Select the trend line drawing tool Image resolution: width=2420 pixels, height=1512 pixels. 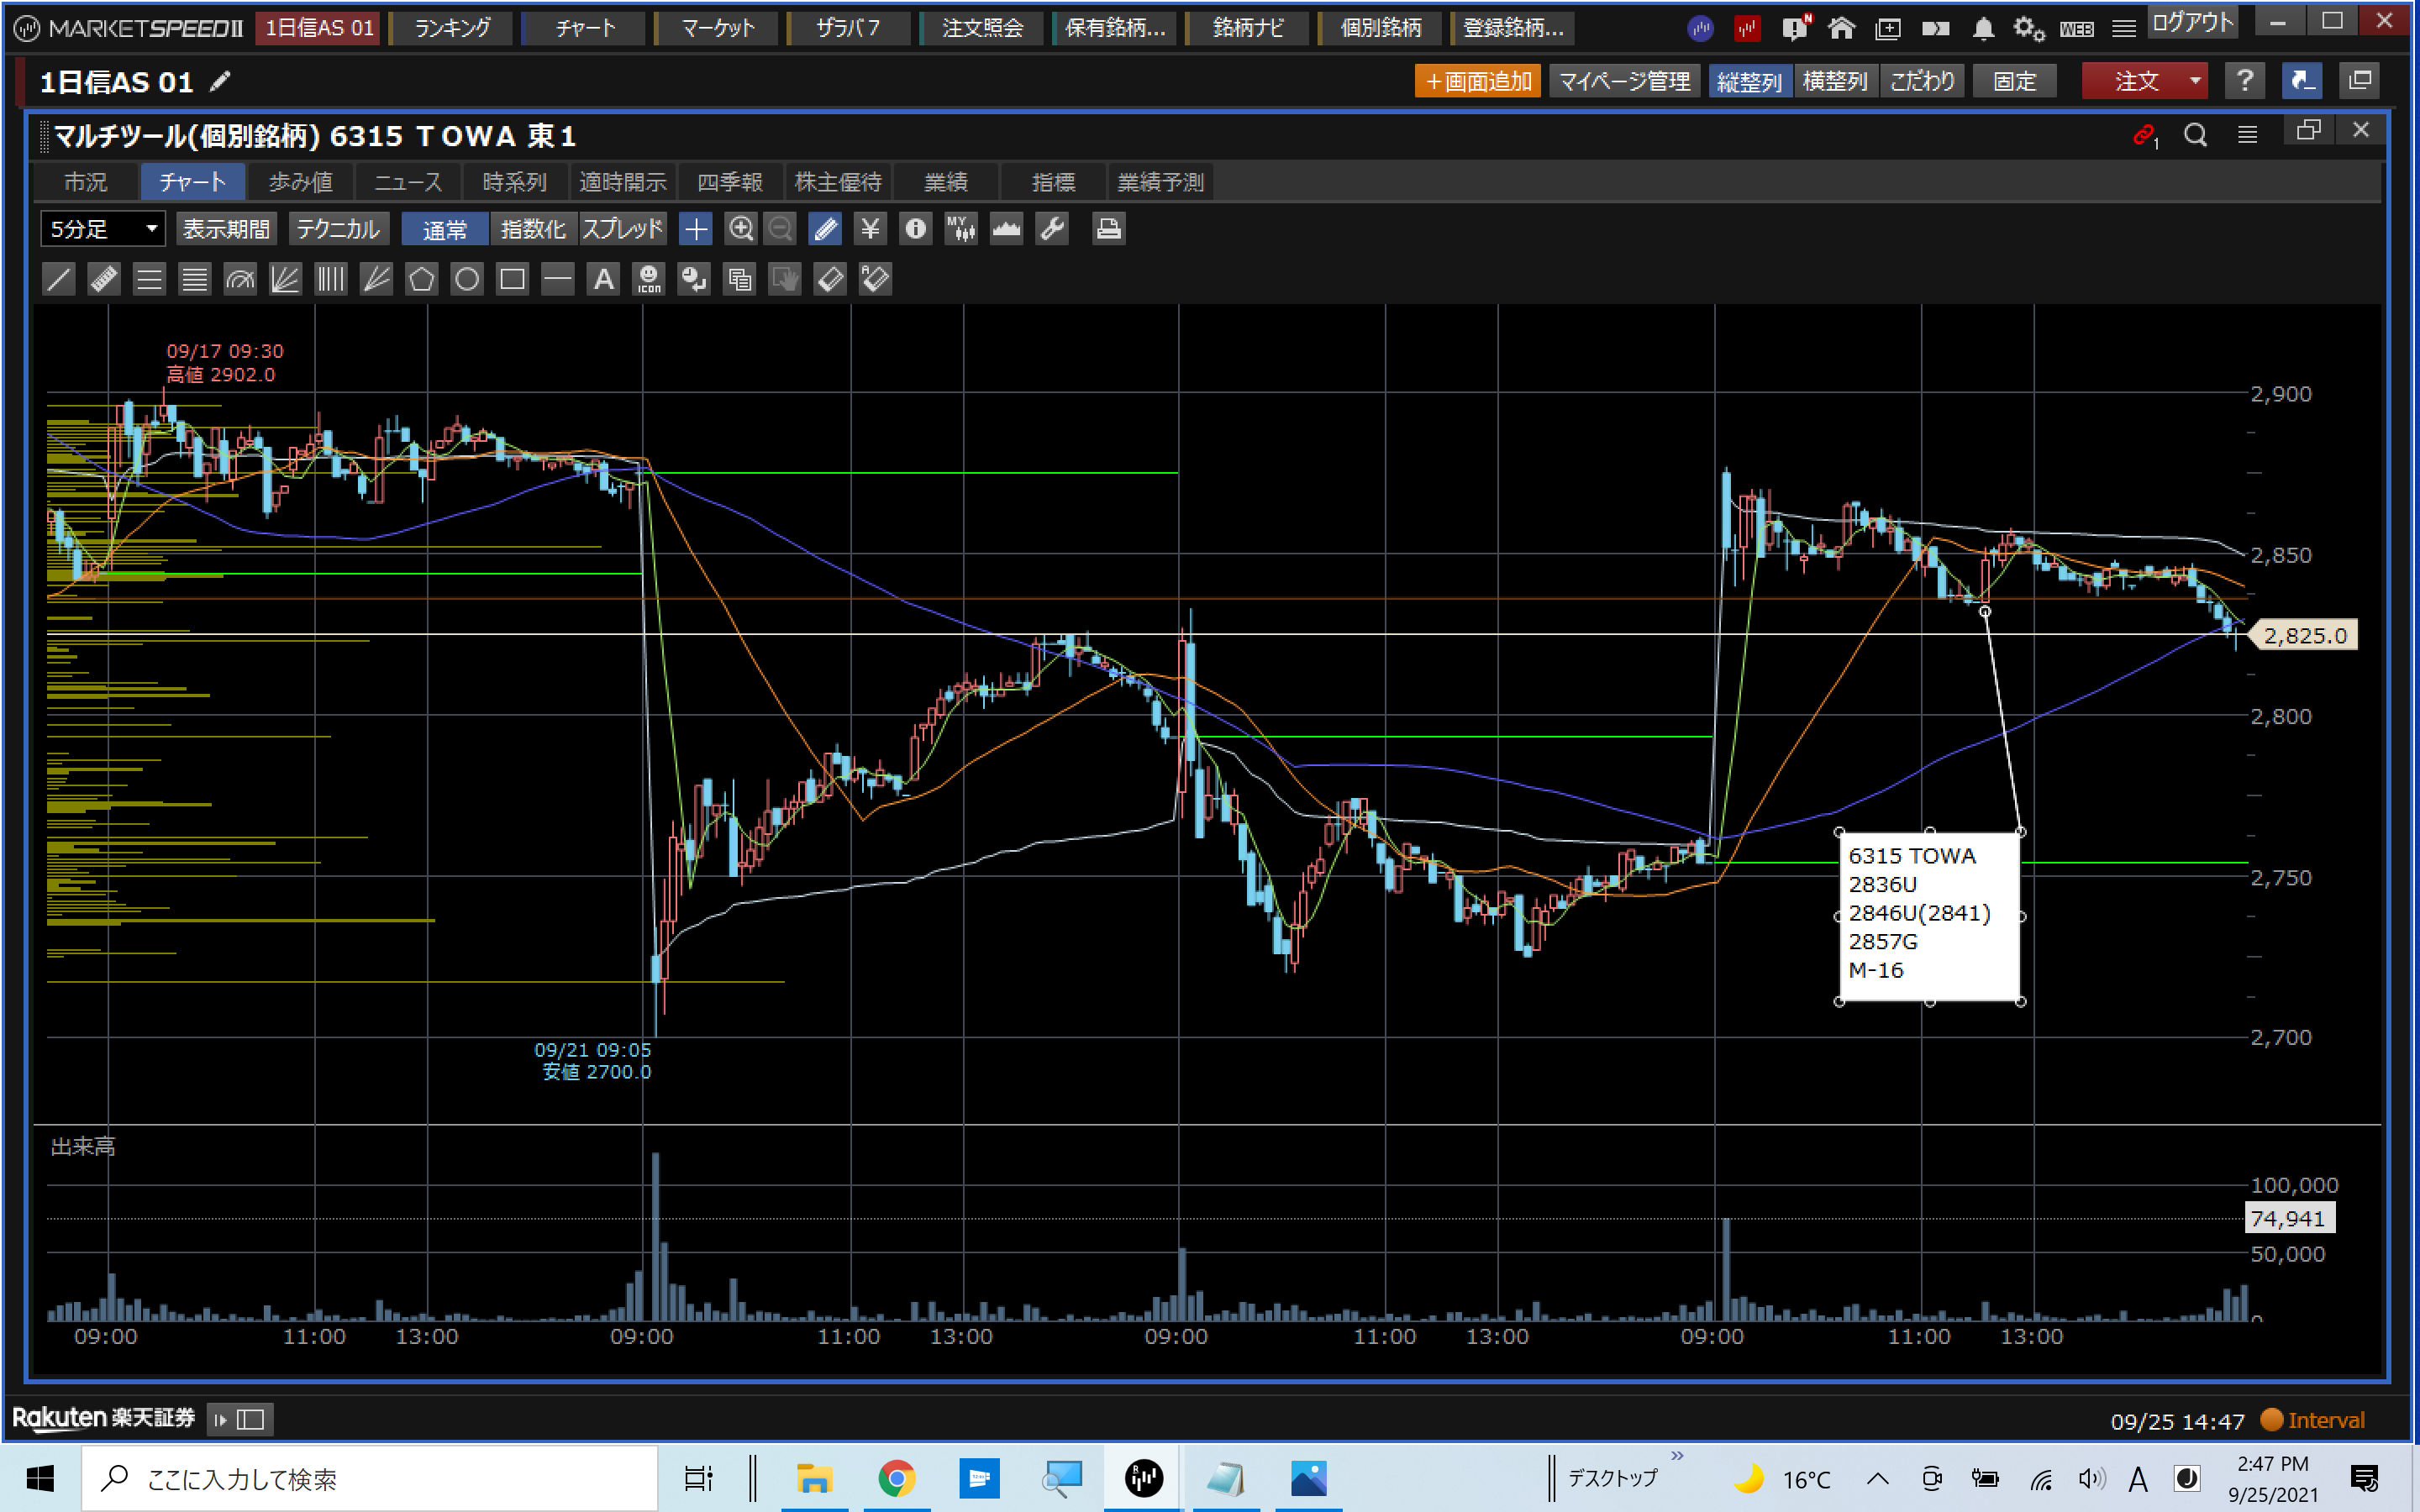pos(59,279)
